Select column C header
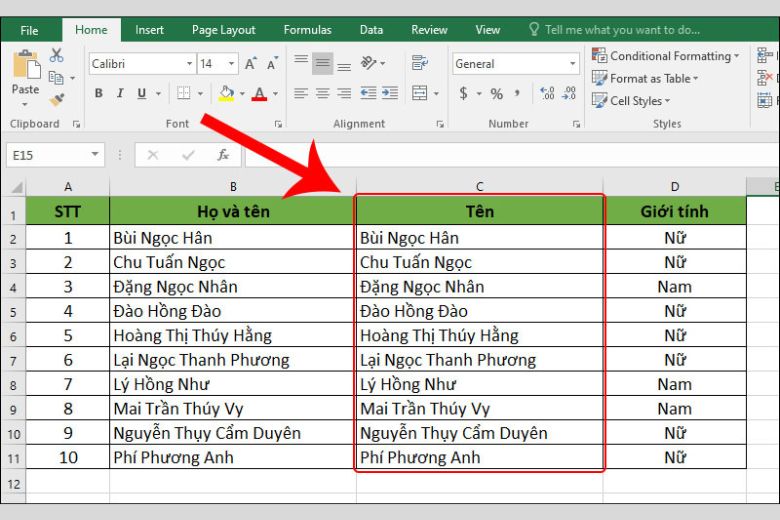This screenshot has width=780, height=520. pyautogui.click(x=480, y=187)
